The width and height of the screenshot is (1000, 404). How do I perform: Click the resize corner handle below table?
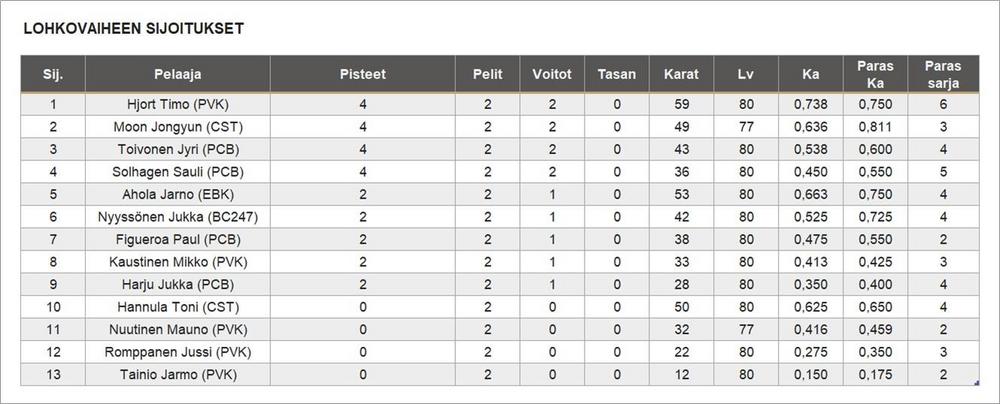click(x=975, y=382)
